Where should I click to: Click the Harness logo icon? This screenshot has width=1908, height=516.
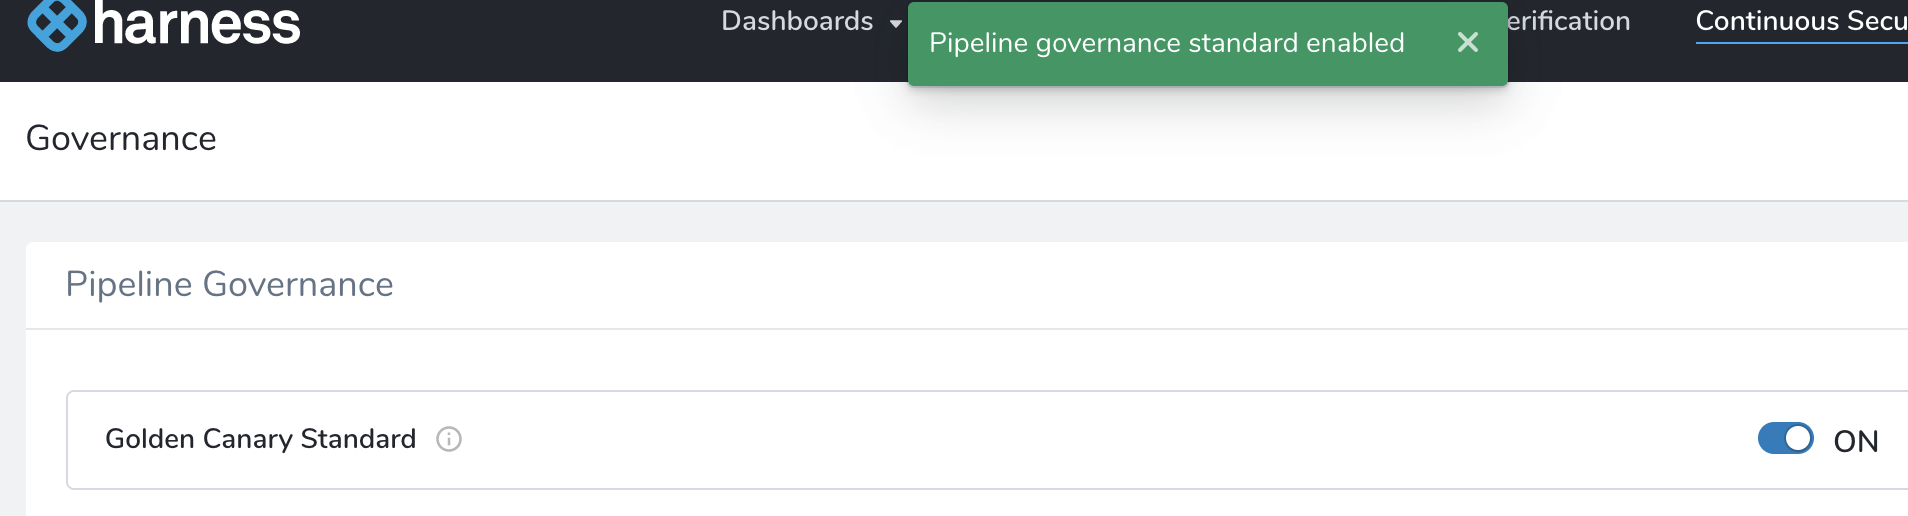click(x=56, y=24)
